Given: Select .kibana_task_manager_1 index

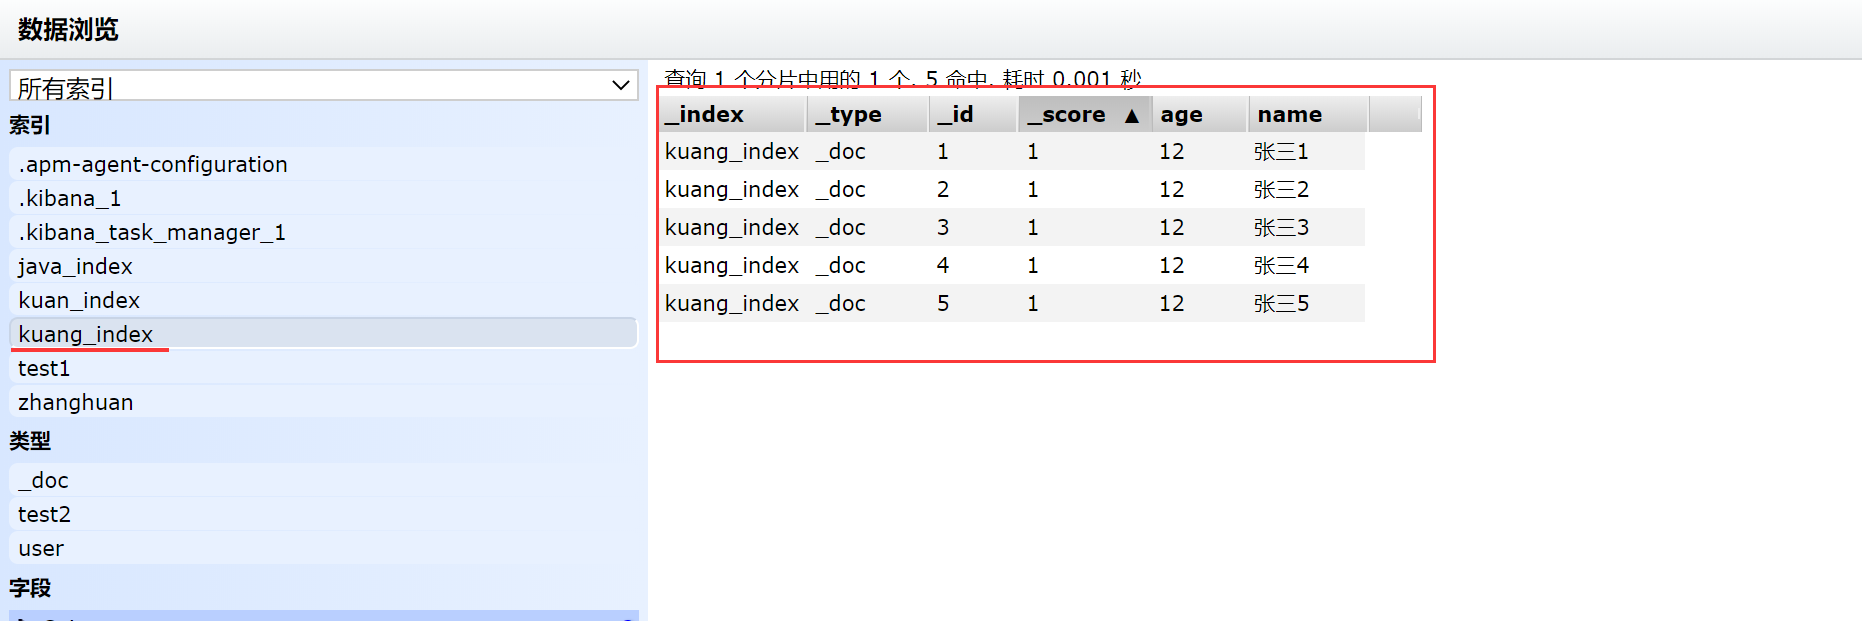Looking at the screenshot, I should 323,232.
